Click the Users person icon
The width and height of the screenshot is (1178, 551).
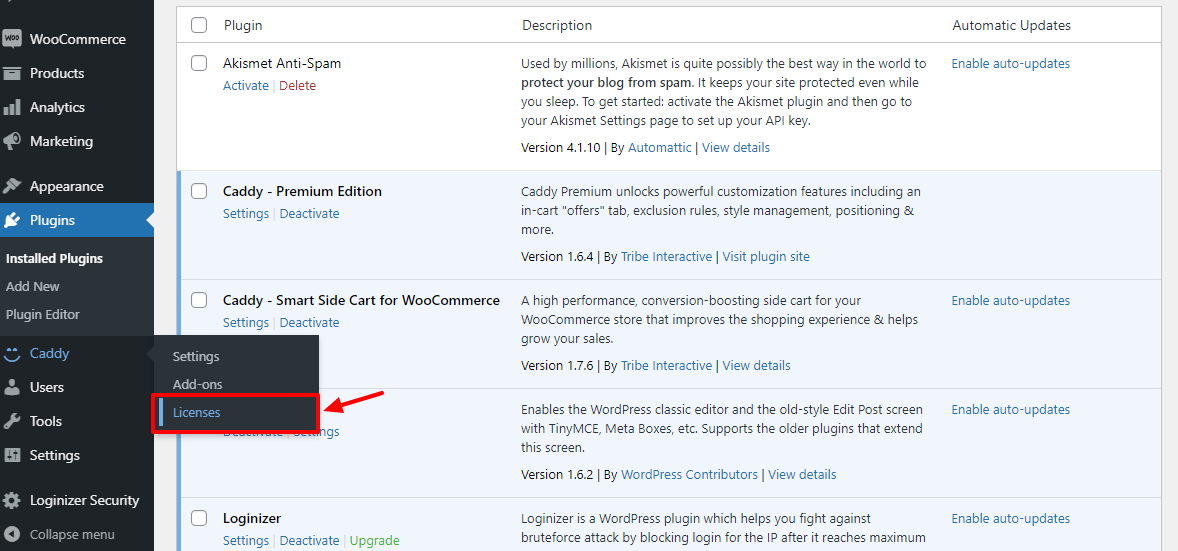(x=12, y=387)
